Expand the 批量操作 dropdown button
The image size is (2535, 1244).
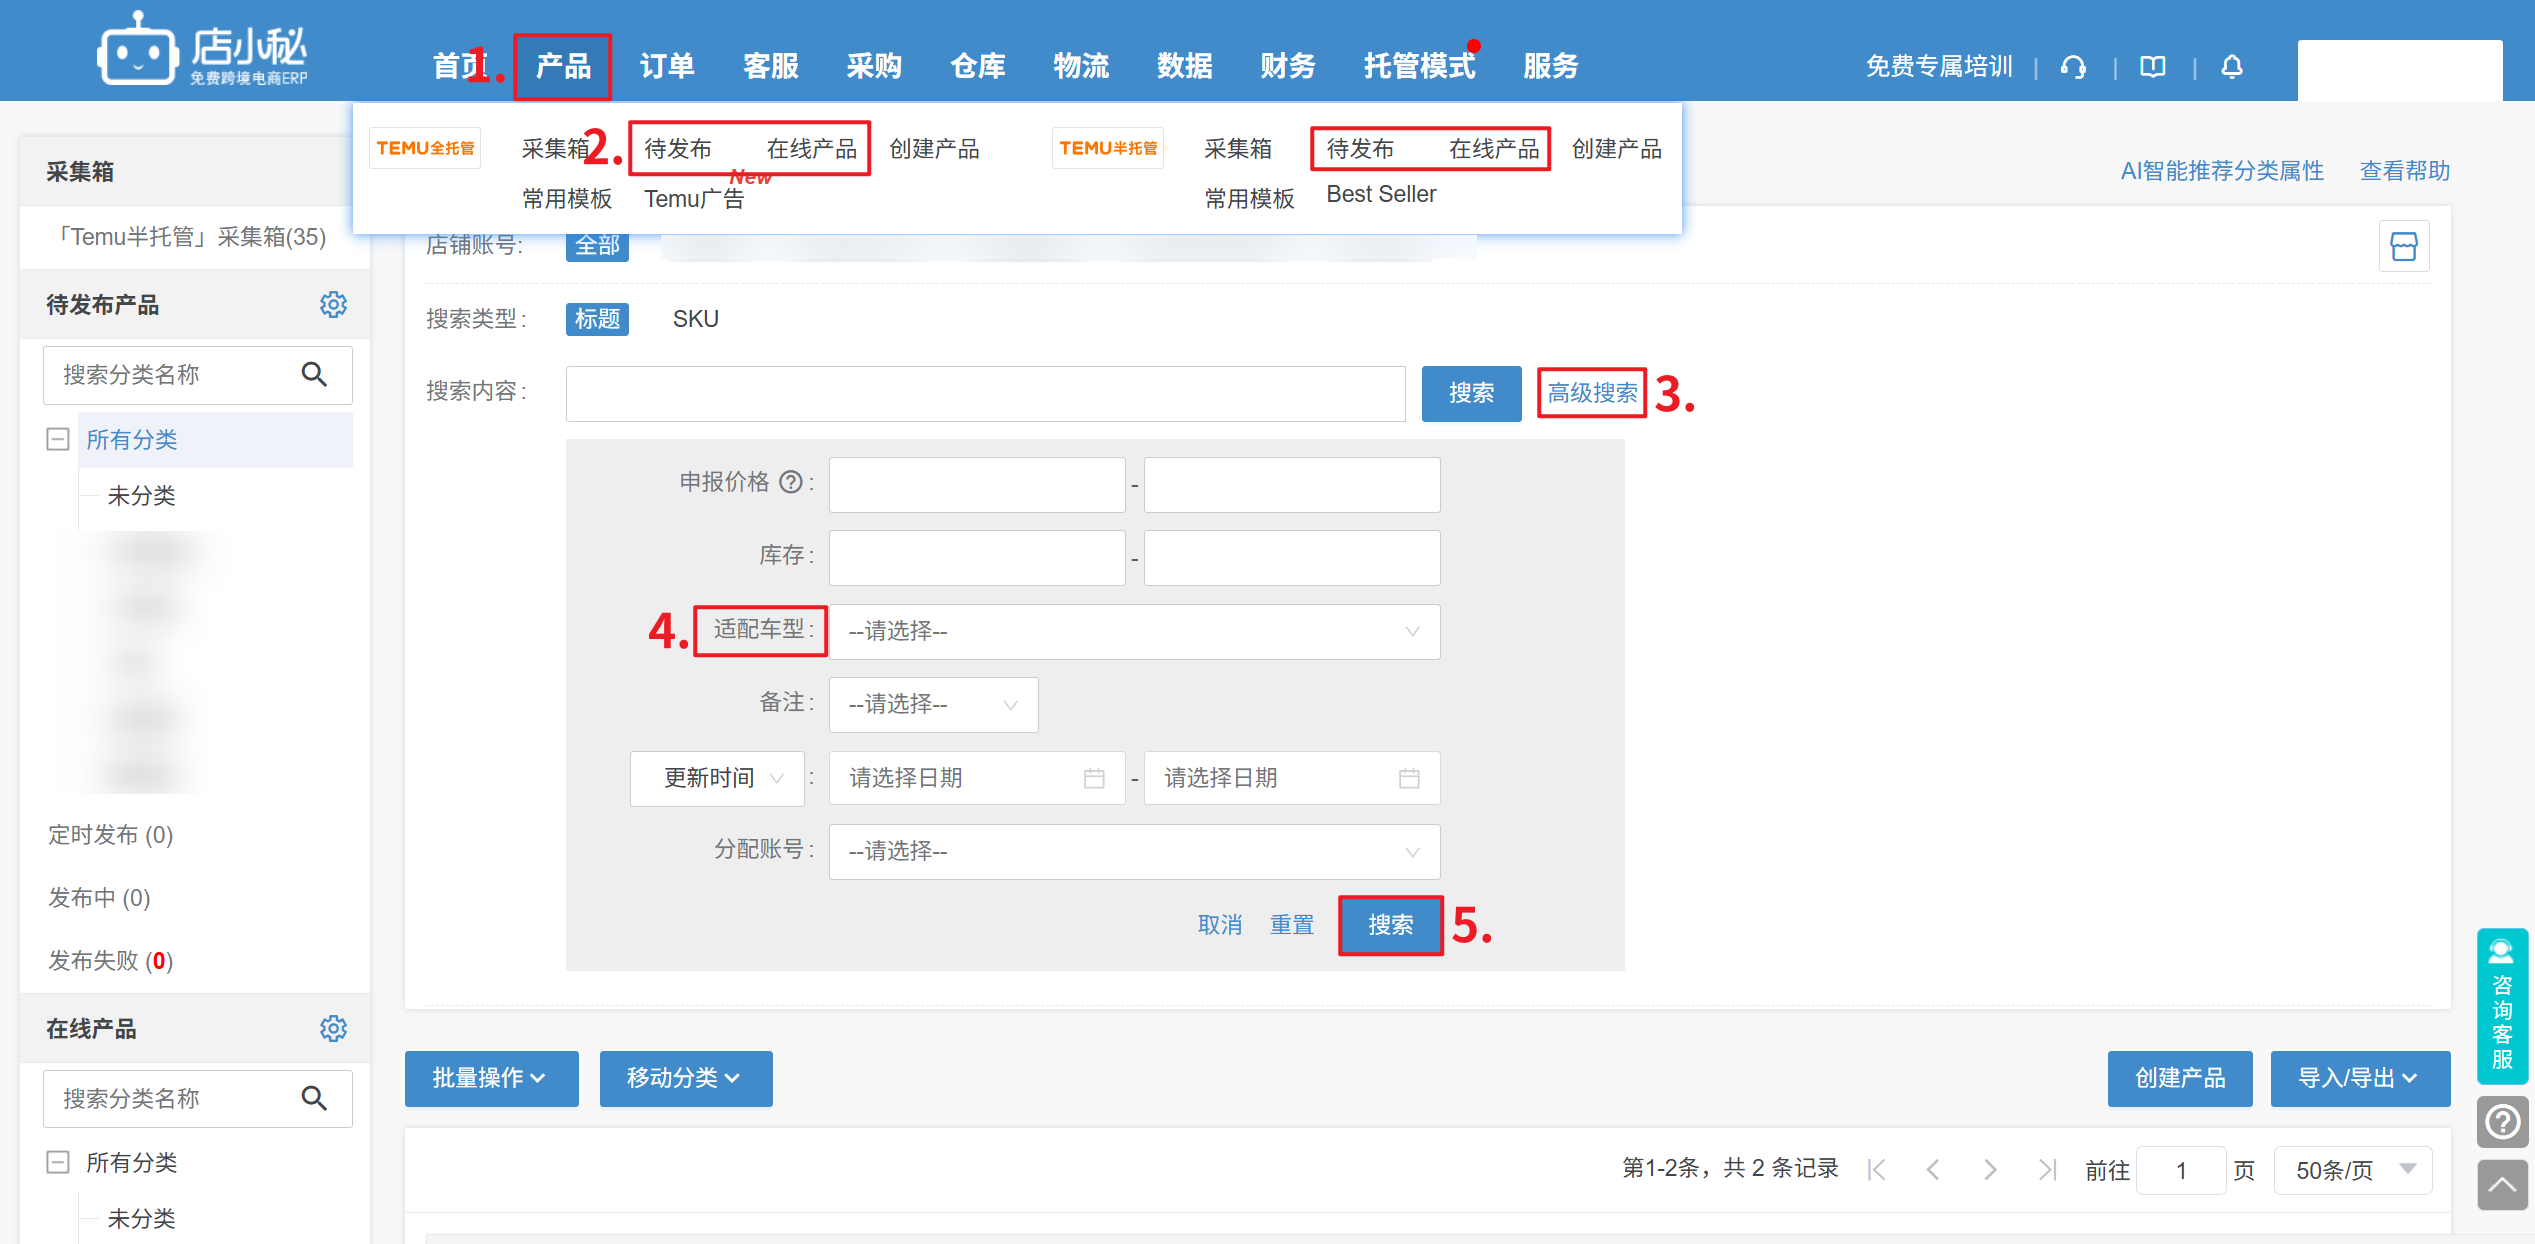coord(490,1078)
